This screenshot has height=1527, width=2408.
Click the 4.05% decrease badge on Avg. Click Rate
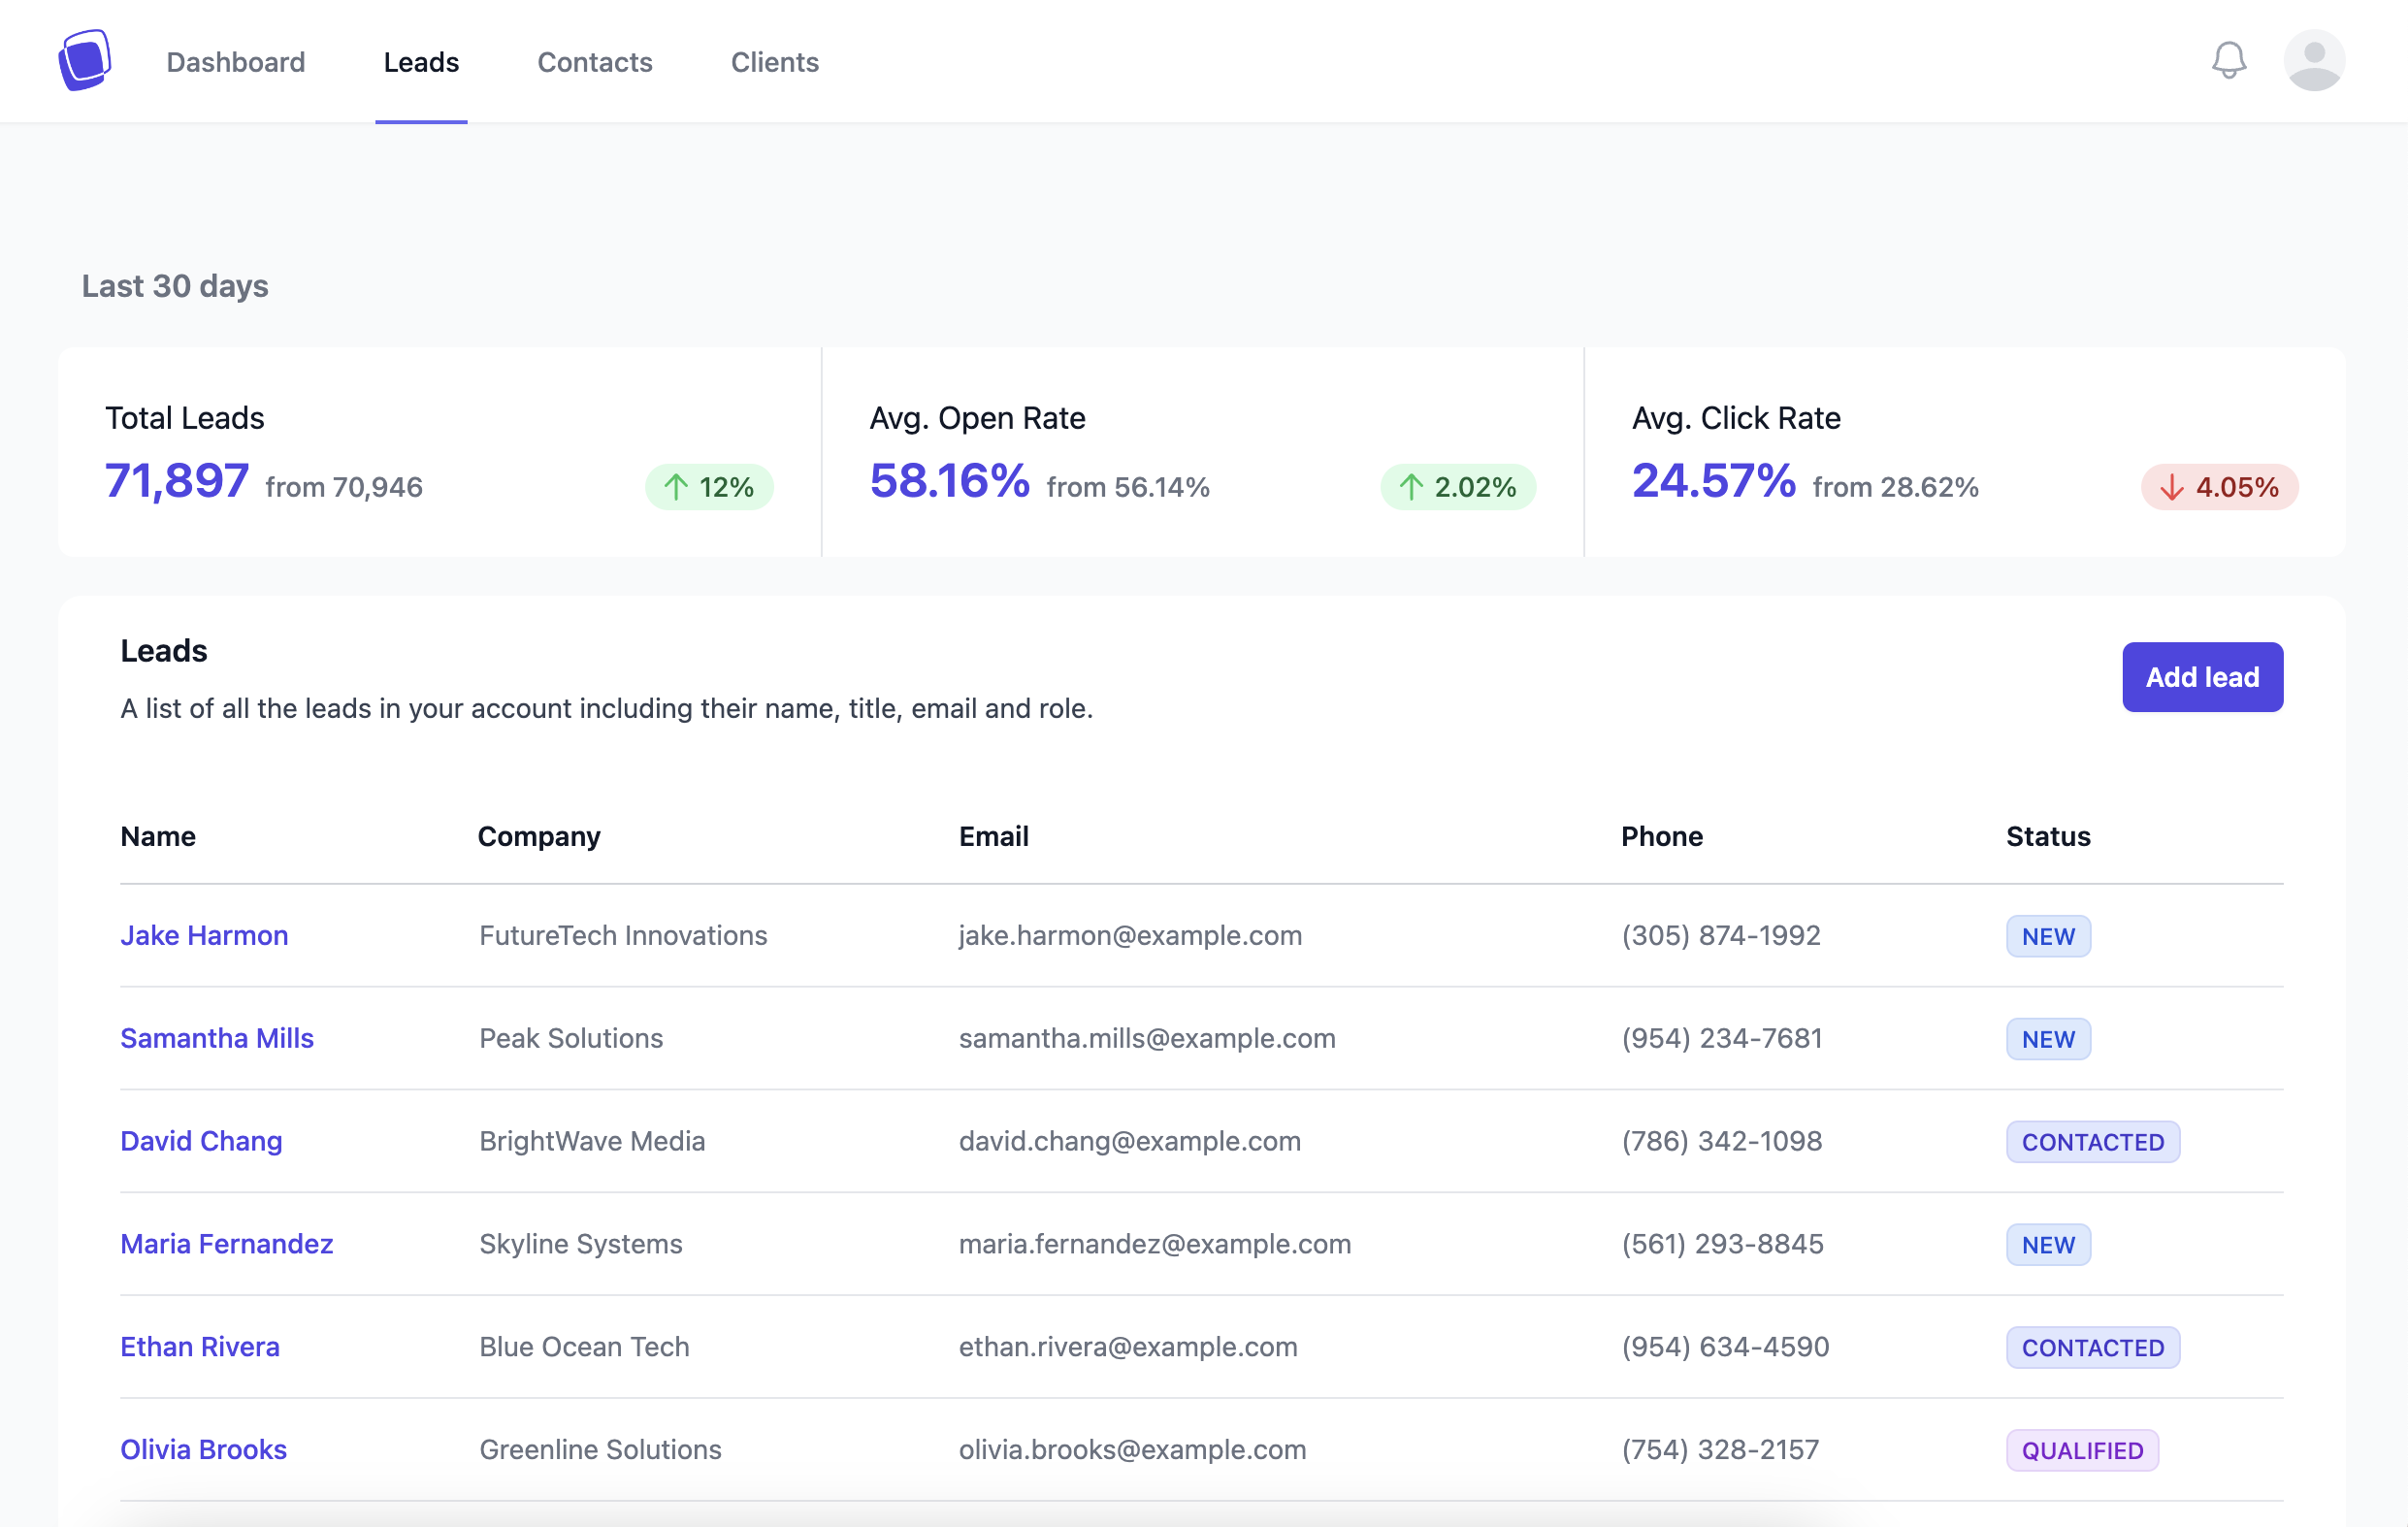coord(2219,487)
